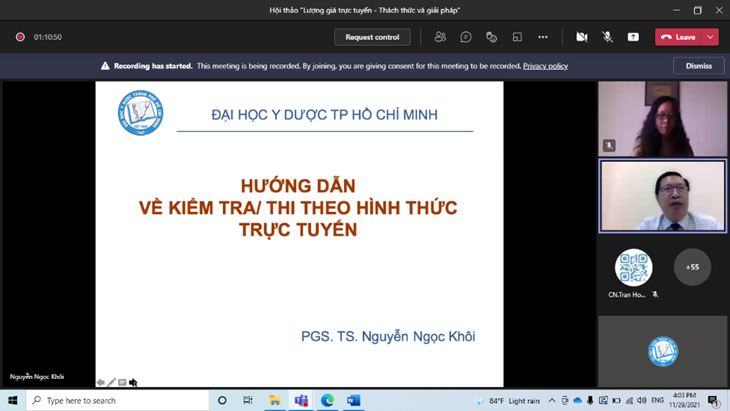Open Windows Start menu
The width and height of the screenshot is (730, 411).
[13, 400]
